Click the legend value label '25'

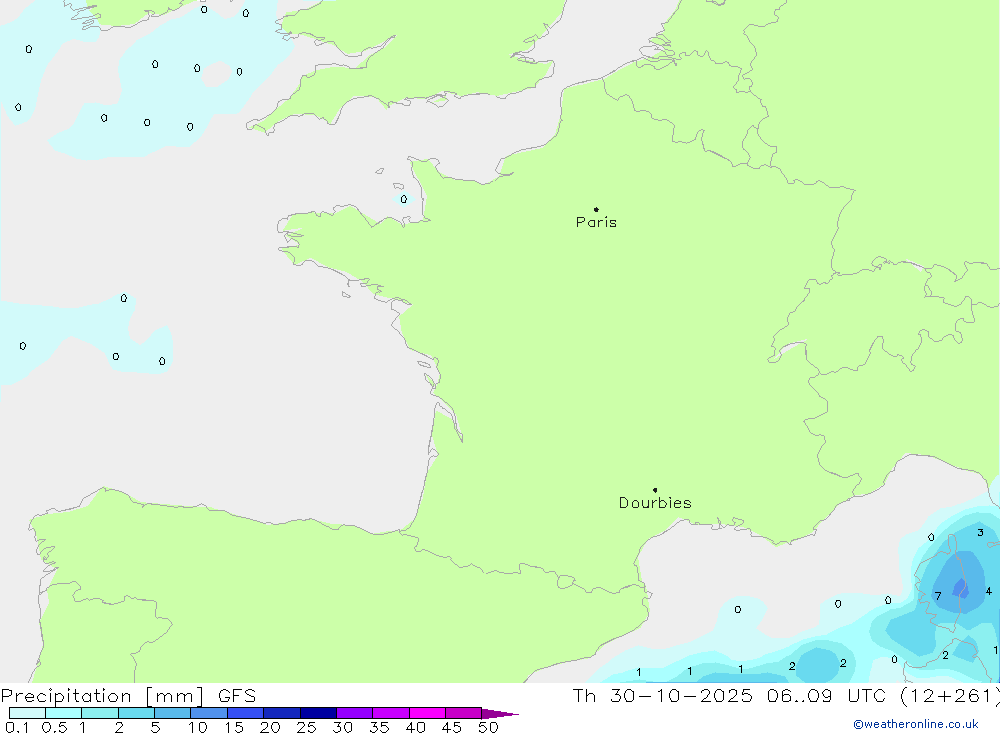tap(306, 727)
